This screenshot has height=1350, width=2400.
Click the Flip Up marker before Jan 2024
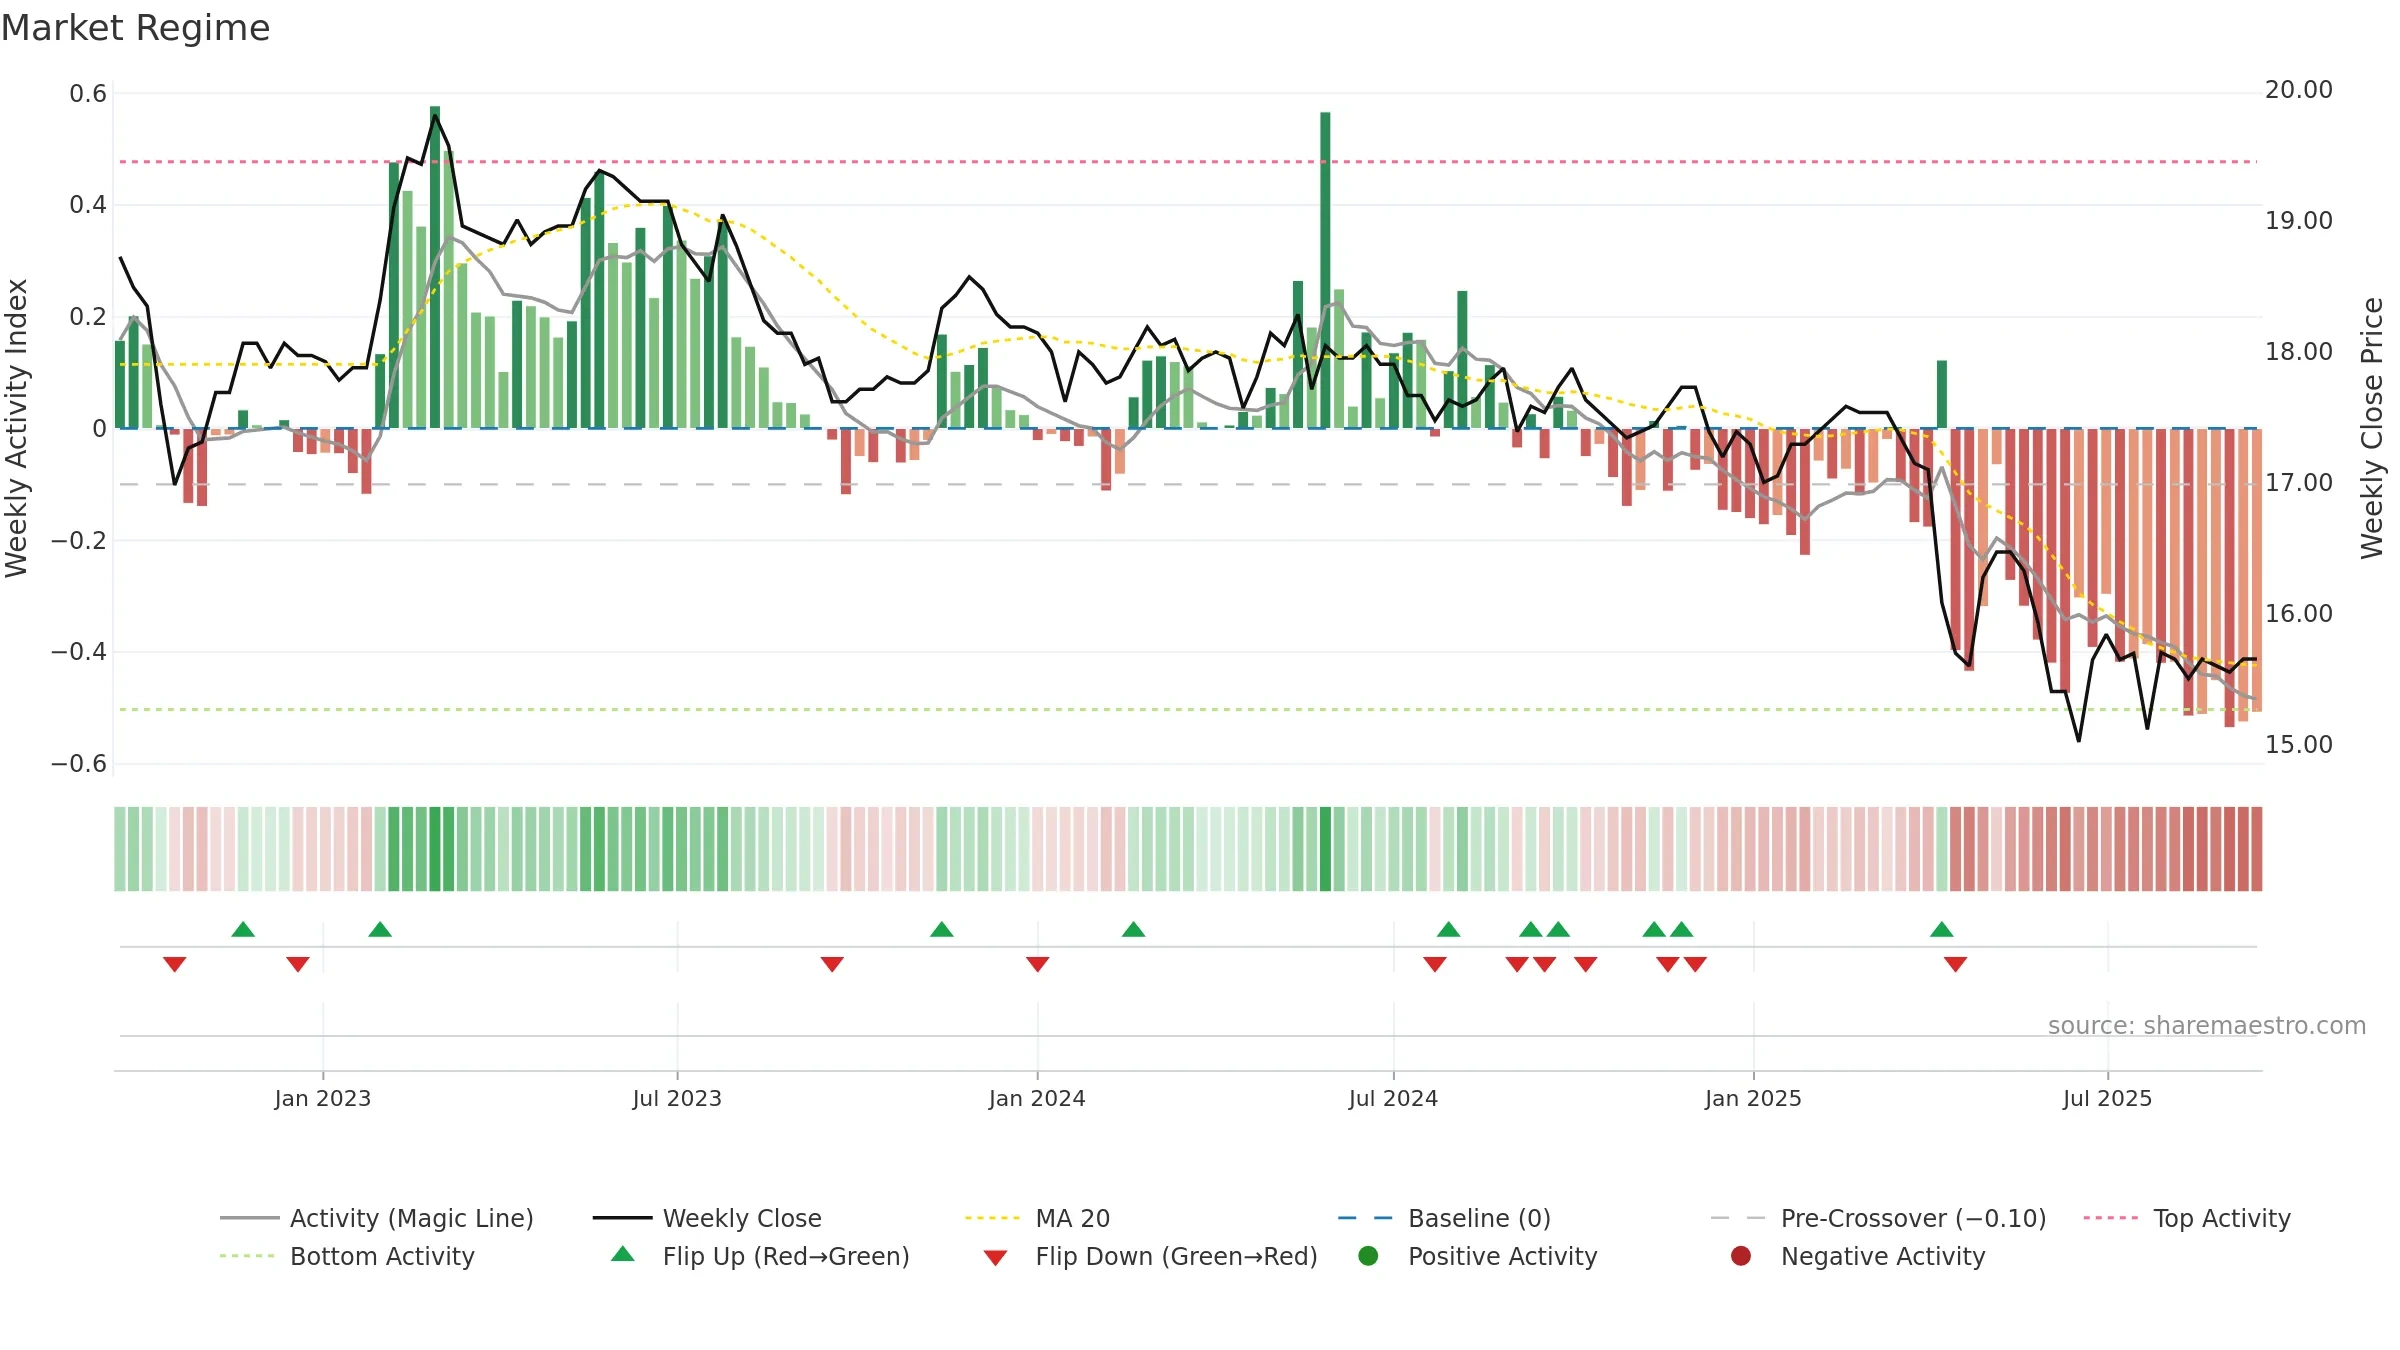tap(942, 929)
